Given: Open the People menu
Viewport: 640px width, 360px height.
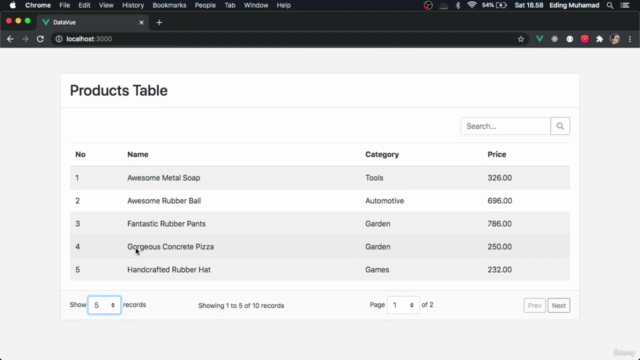Looking at the screenshot, I should (205, 5).
